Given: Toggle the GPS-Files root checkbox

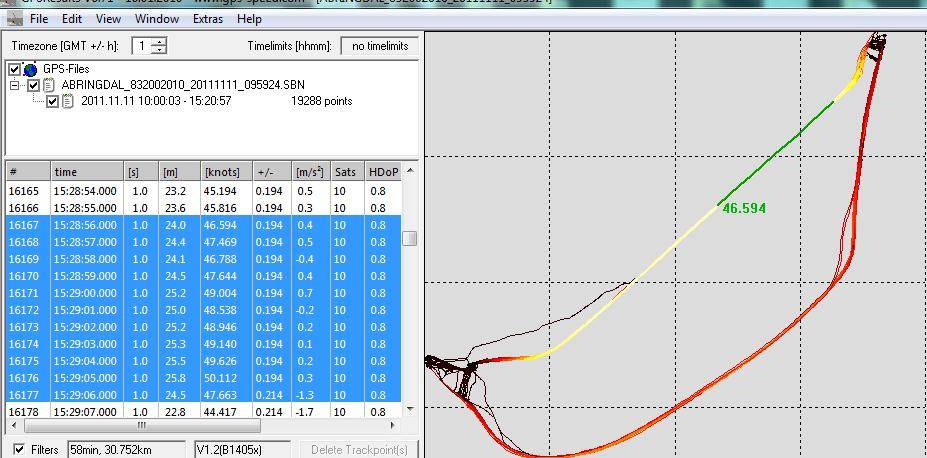Looking at the screenshot, I should (14, 69).
